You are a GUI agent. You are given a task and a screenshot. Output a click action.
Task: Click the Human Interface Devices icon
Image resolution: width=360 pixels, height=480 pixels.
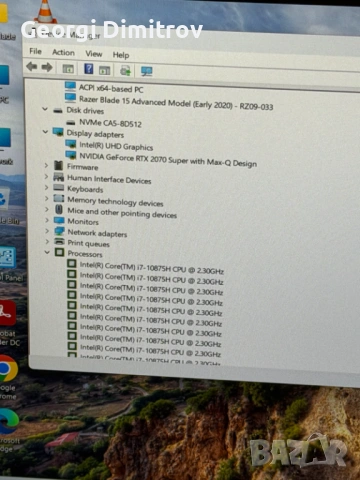click(x=59, y=177)
